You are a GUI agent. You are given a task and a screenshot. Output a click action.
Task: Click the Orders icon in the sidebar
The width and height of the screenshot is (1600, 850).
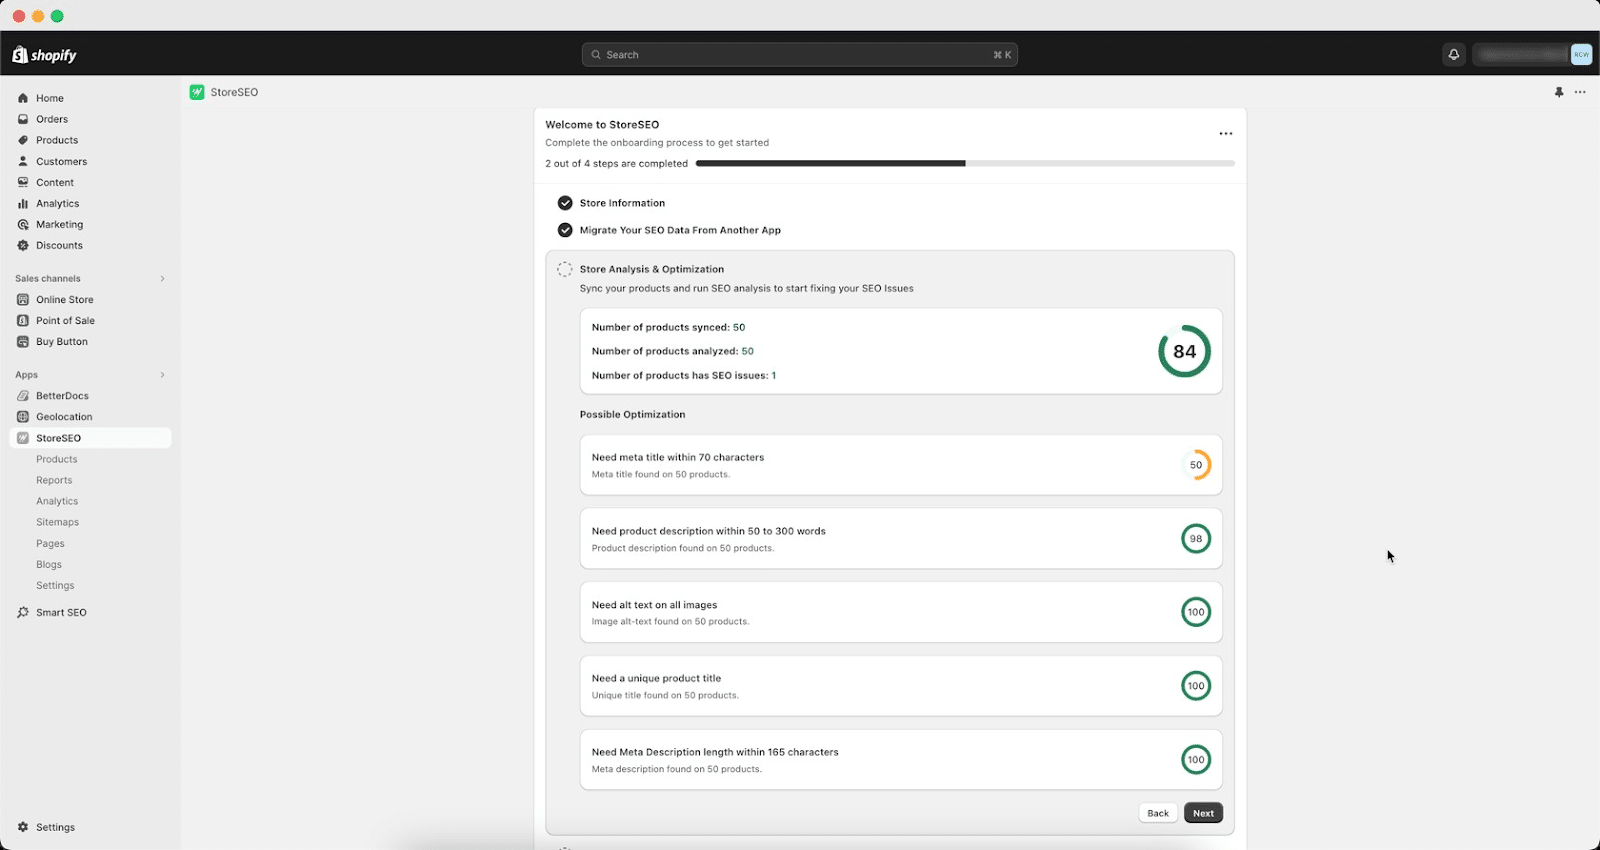23,119
